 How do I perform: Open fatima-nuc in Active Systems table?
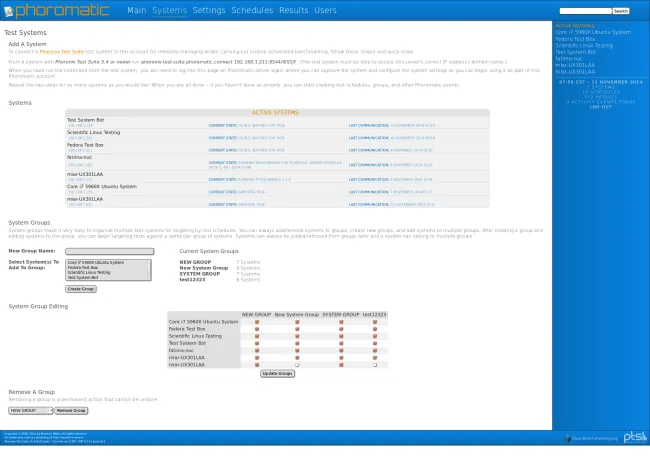point(80,158)
